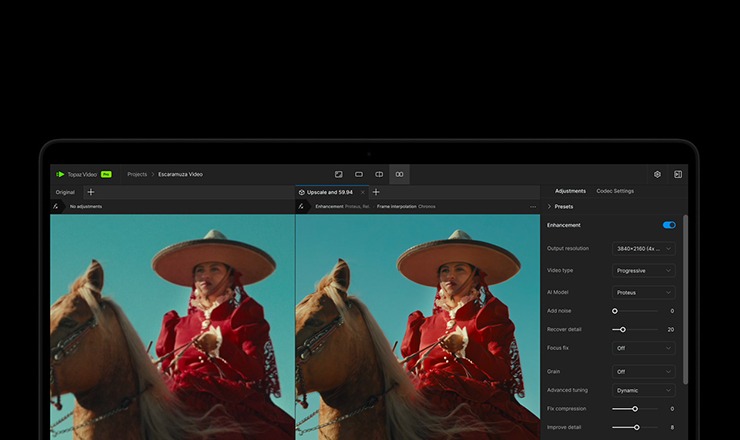Screen dimensions: 740x440
Task: Open the Output resolution dropdown
Action: (643, 249)
